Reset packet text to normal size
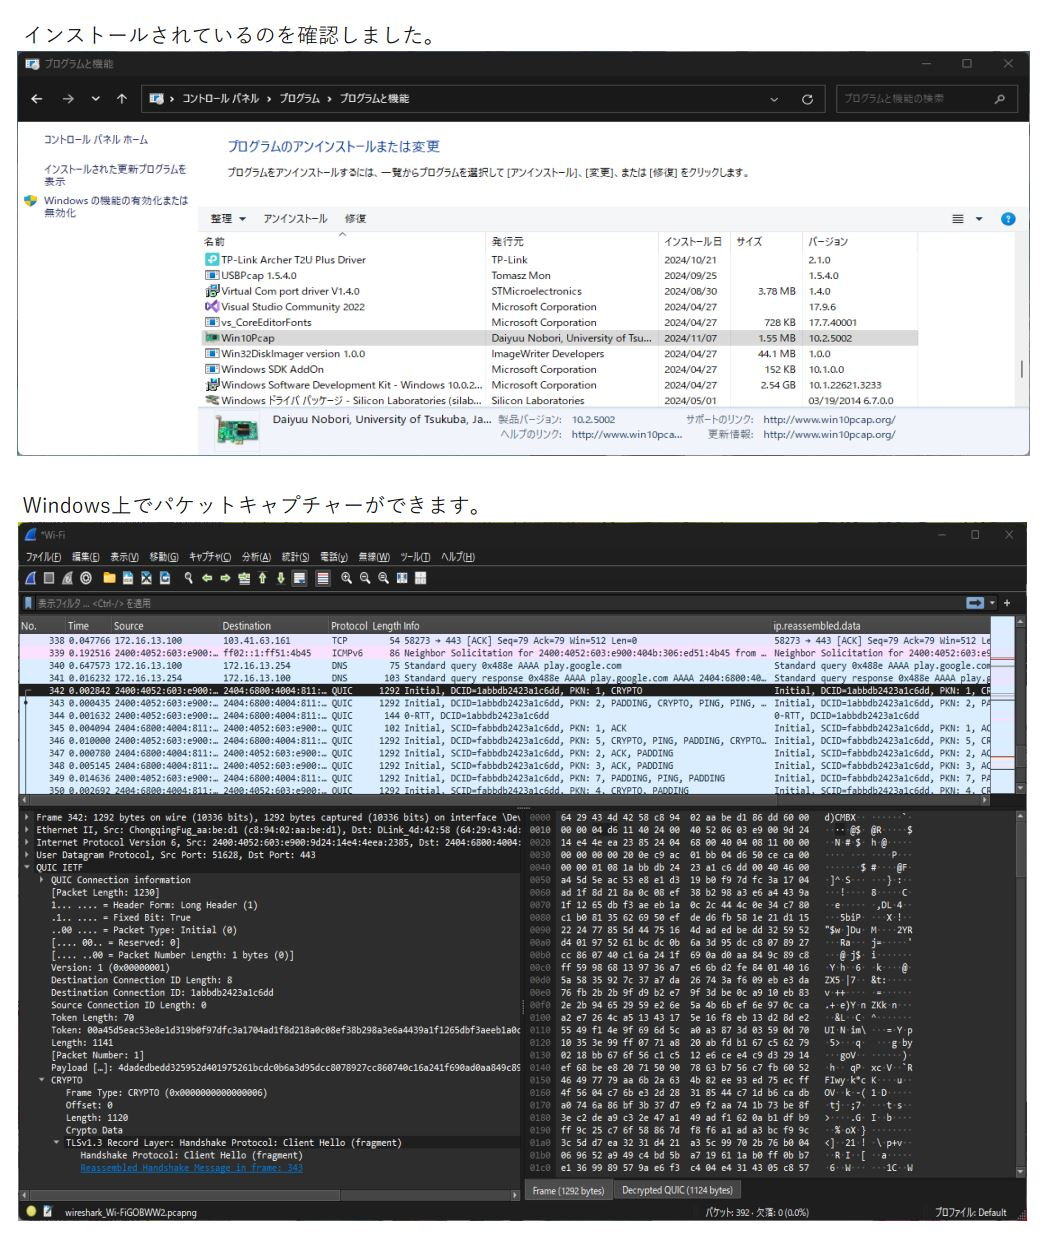The image size is (1053, 1248). 383,578
